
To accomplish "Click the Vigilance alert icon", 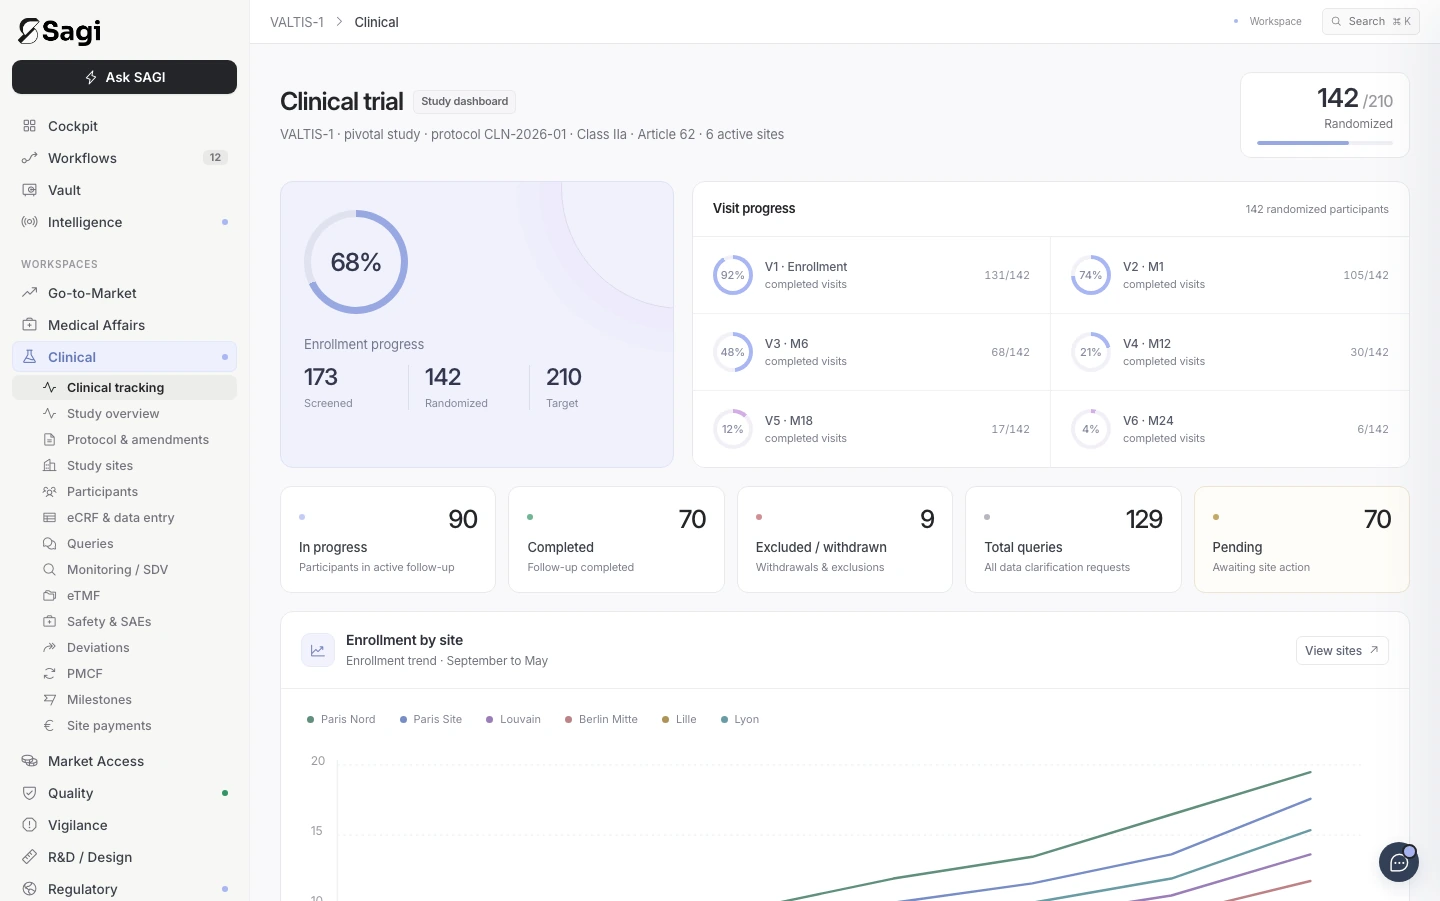I will [x=30, y=825].
